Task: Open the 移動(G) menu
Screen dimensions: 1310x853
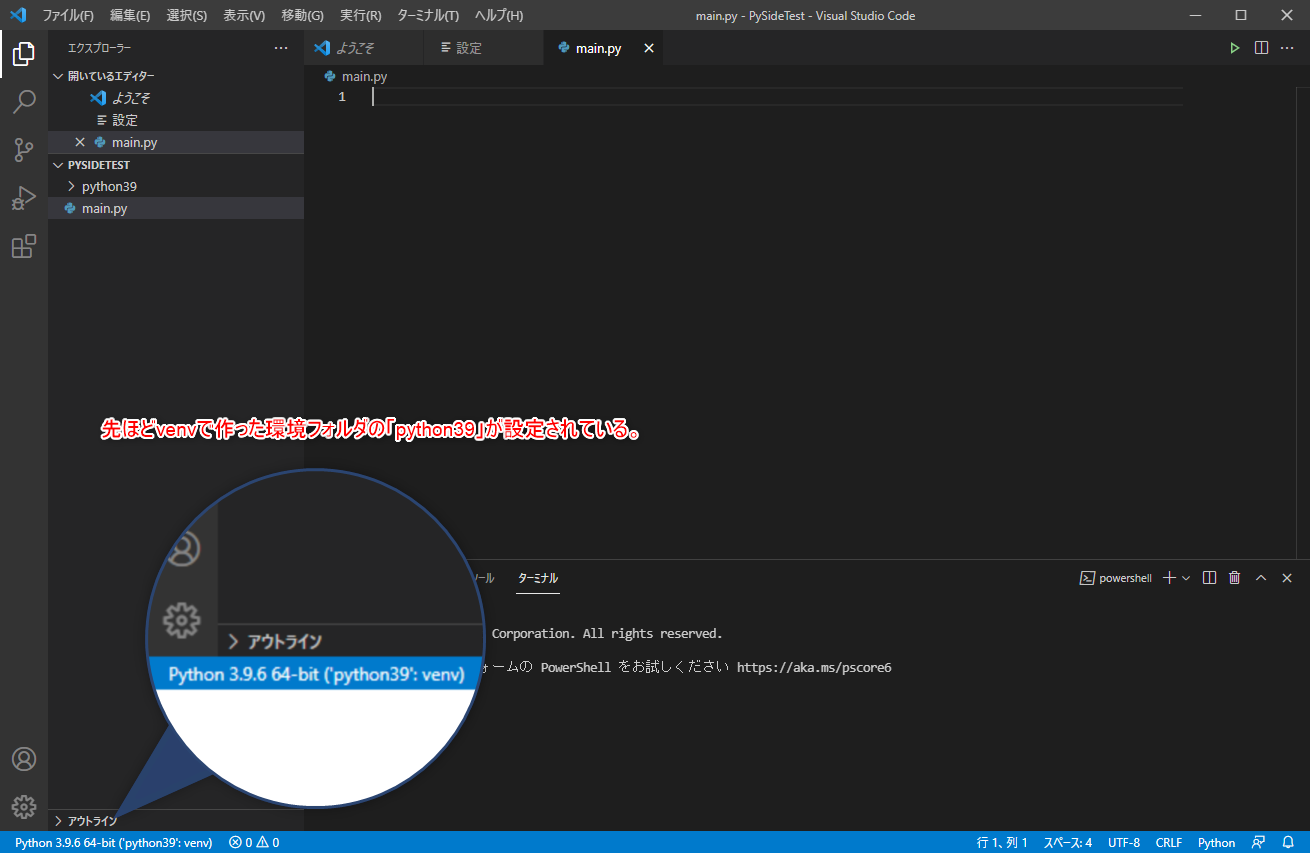Action: click(x=303, y=15)
